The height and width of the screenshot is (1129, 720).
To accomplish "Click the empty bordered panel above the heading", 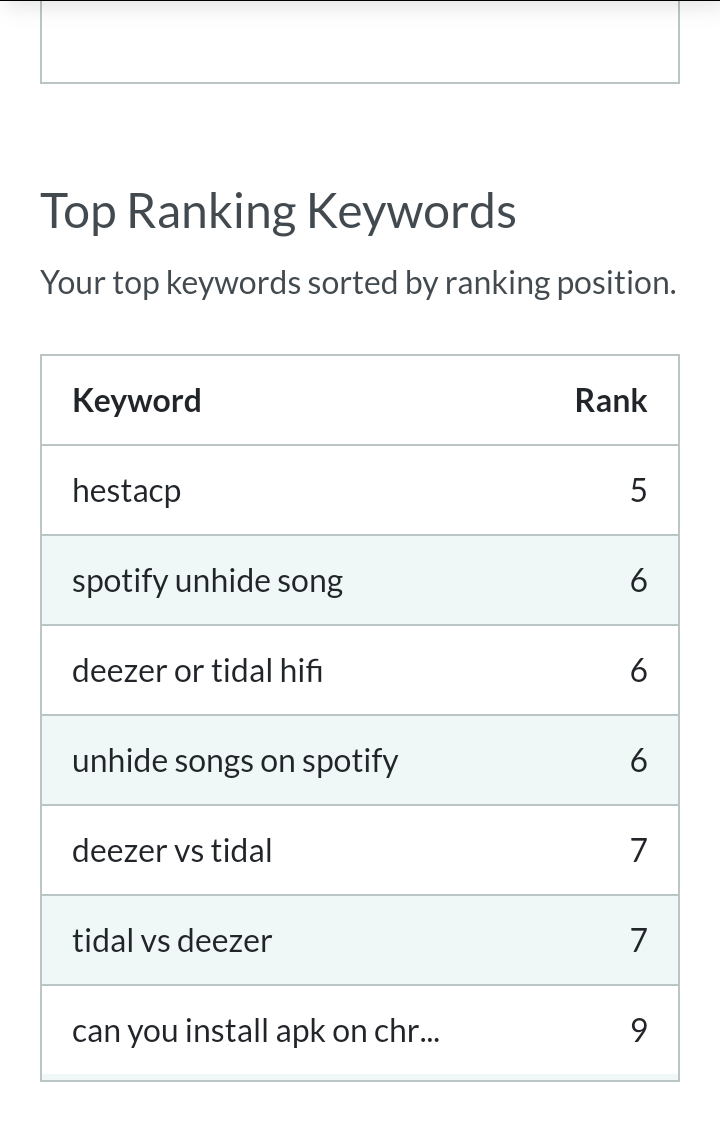I will tap(360, 42).
